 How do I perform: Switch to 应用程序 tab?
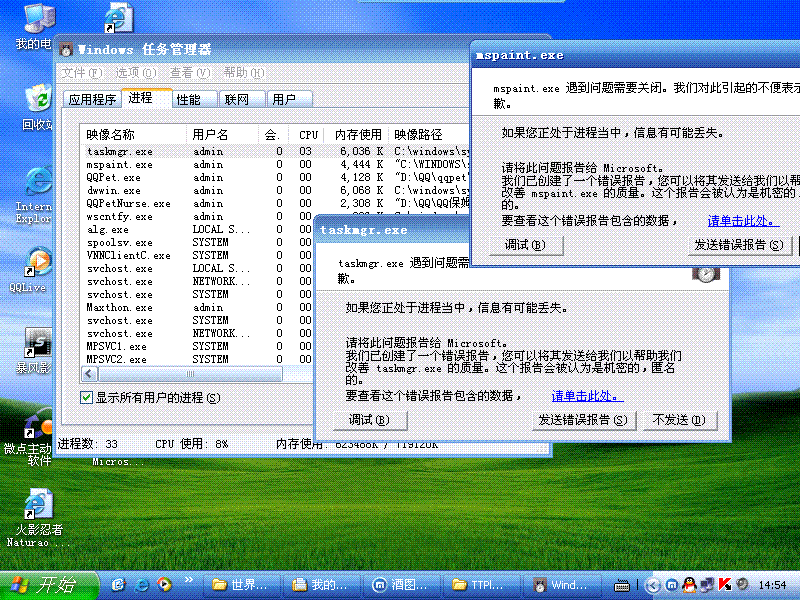click(x=92, y=99)
